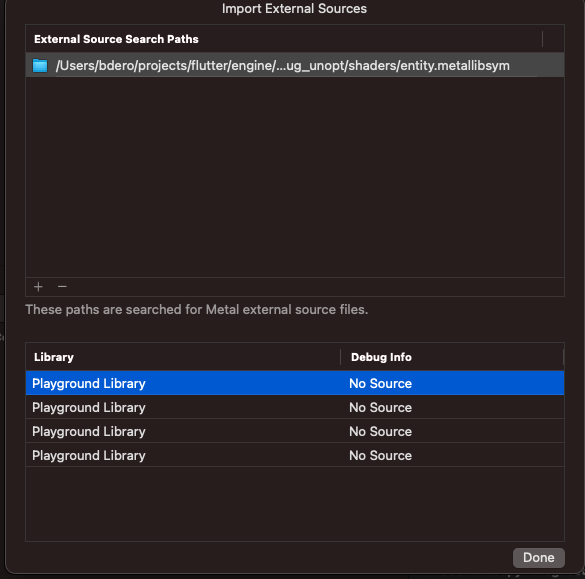
Task: Click the column divider between Library and Debug Info
Action: click(x=341, y=357)
